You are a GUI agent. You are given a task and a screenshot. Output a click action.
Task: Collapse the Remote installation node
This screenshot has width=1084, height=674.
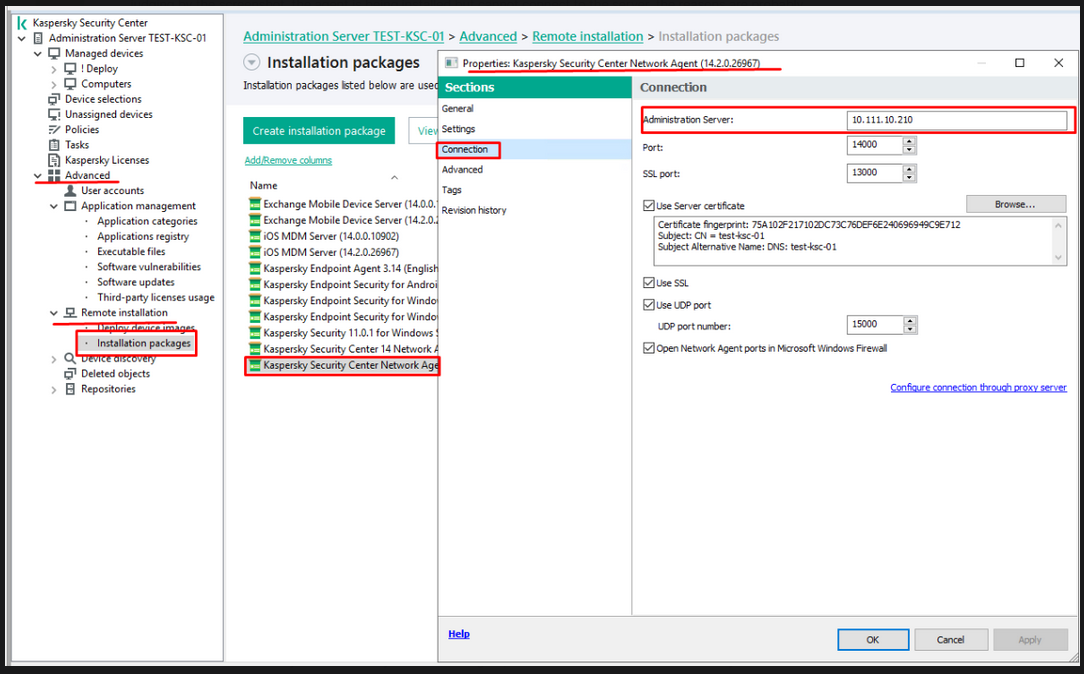pos(54,313)
